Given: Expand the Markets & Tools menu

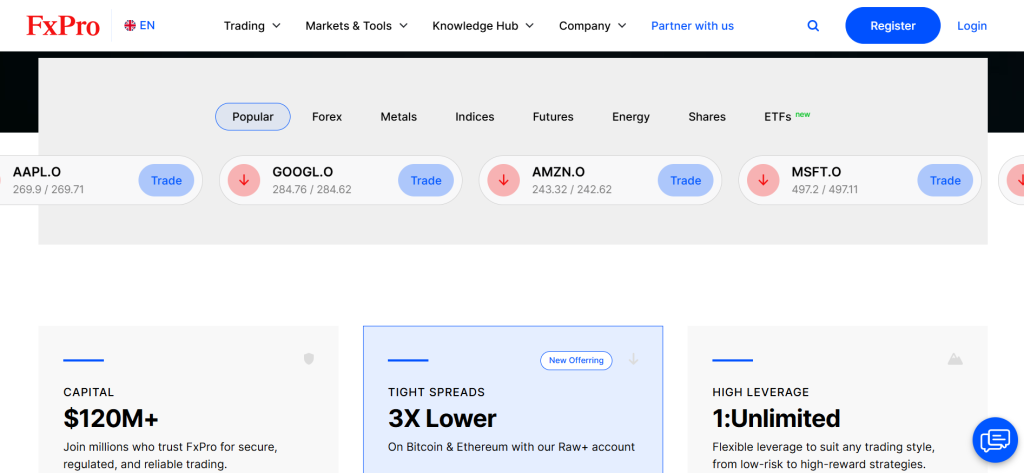Looking at the screenshot, I should pyautogui.click(x=357, y=26).
